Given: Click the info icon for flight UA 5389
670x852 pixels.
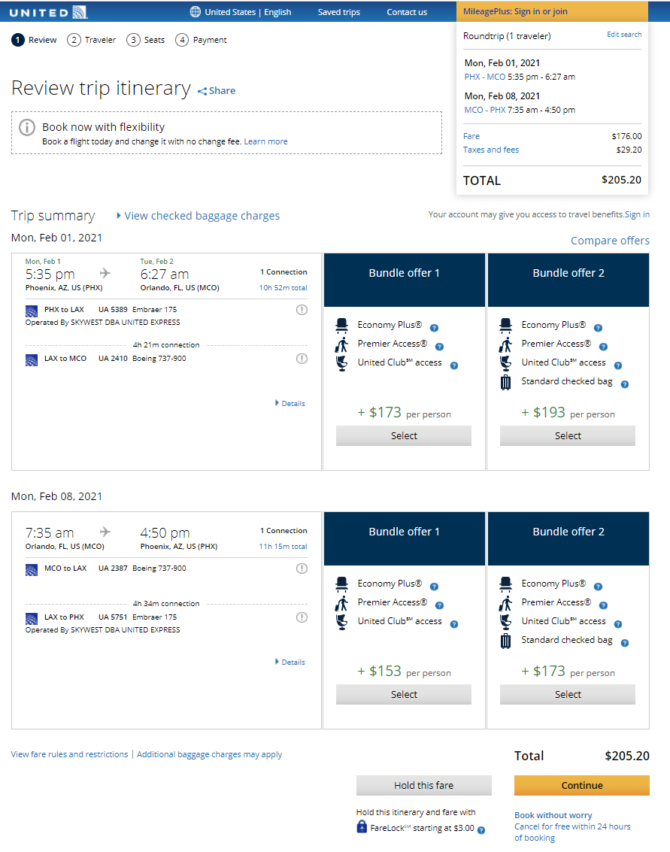Looking at the screenshot, I should tap(302, 310).
